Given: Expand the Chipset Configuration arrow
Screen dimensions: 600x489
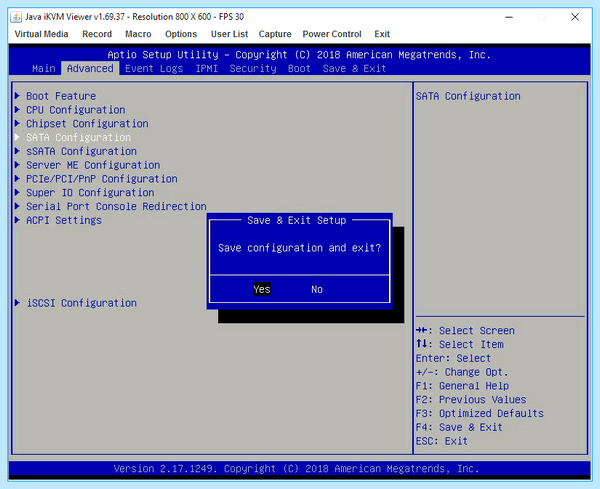Looking at the screenshot, I should pyautogui.click(x=17, y=123).
